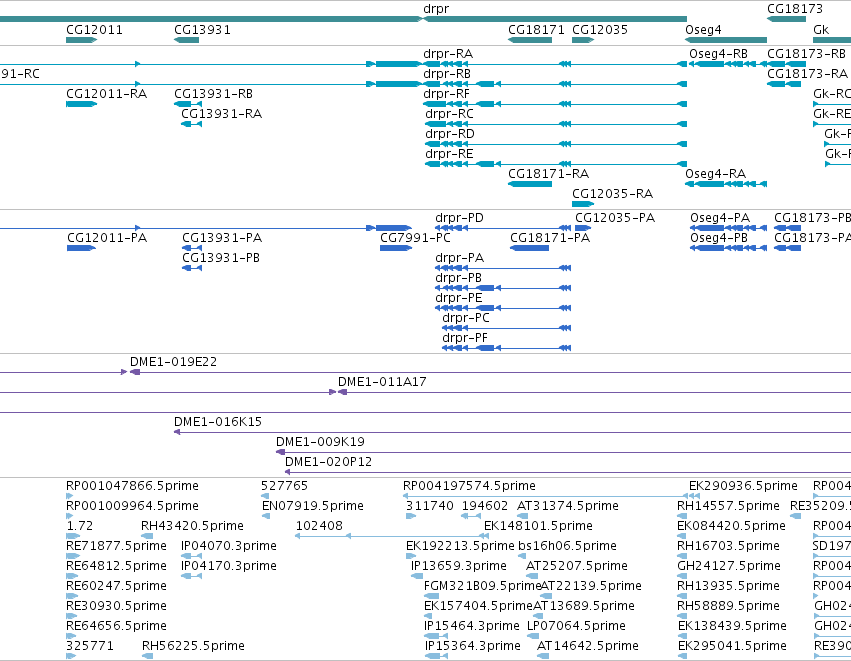The height and width of the screenshot is (661, 851).
Task: Click the drpr-PC protein label
Action: point(466,319)
